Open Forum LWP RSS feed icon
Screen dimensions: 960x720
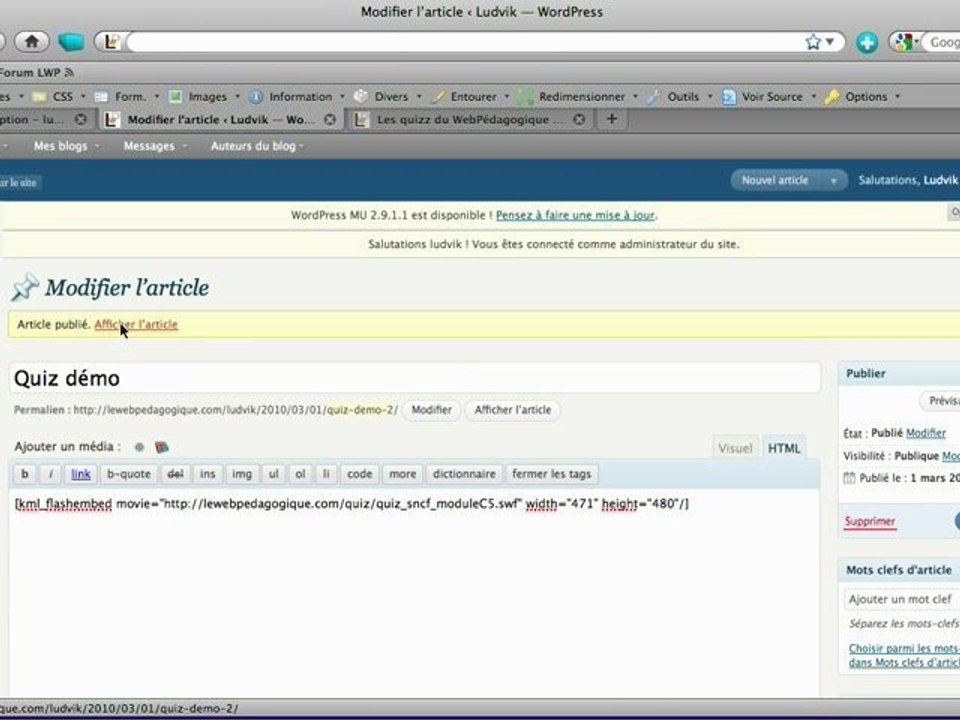pos(69,72)
